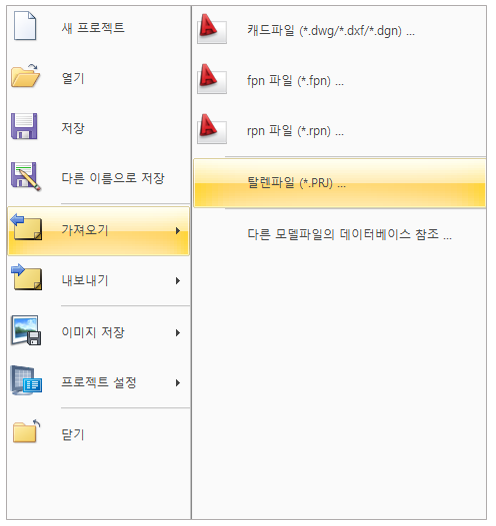Image resolution: width=496 pixels, height=526 pixels.
Task: Click the 가져오기 submenu arrow
Action: (178, 230)
